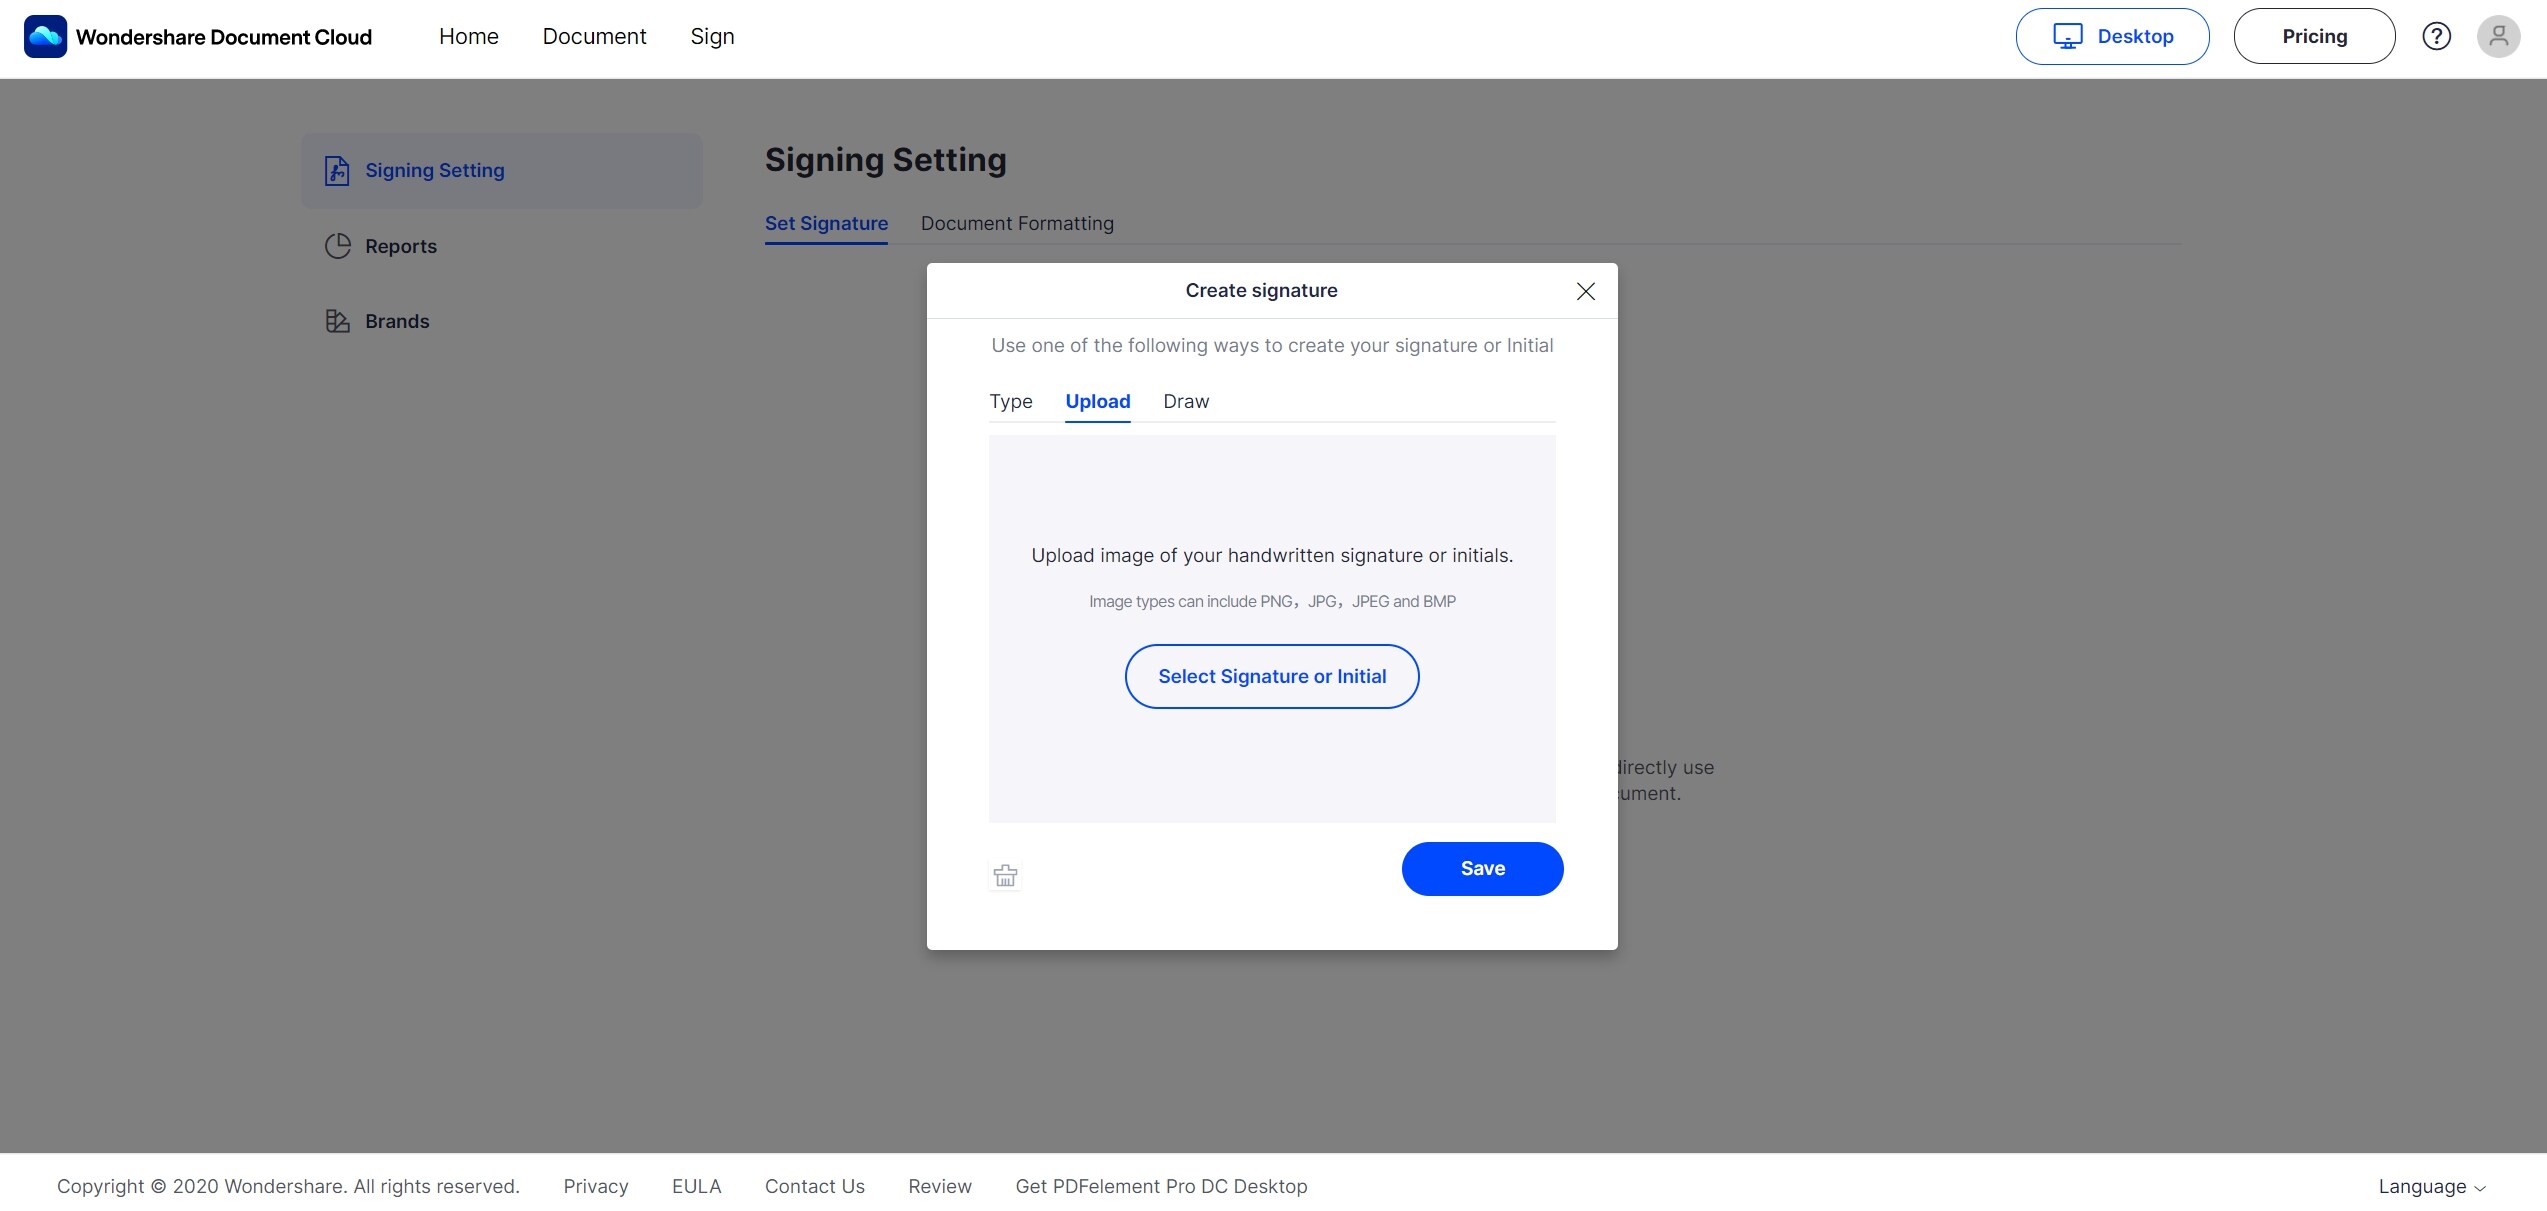This screenshot has height=1211, width=2547.
Task: Switch to the Draw signature tab
Action: 1186,401
